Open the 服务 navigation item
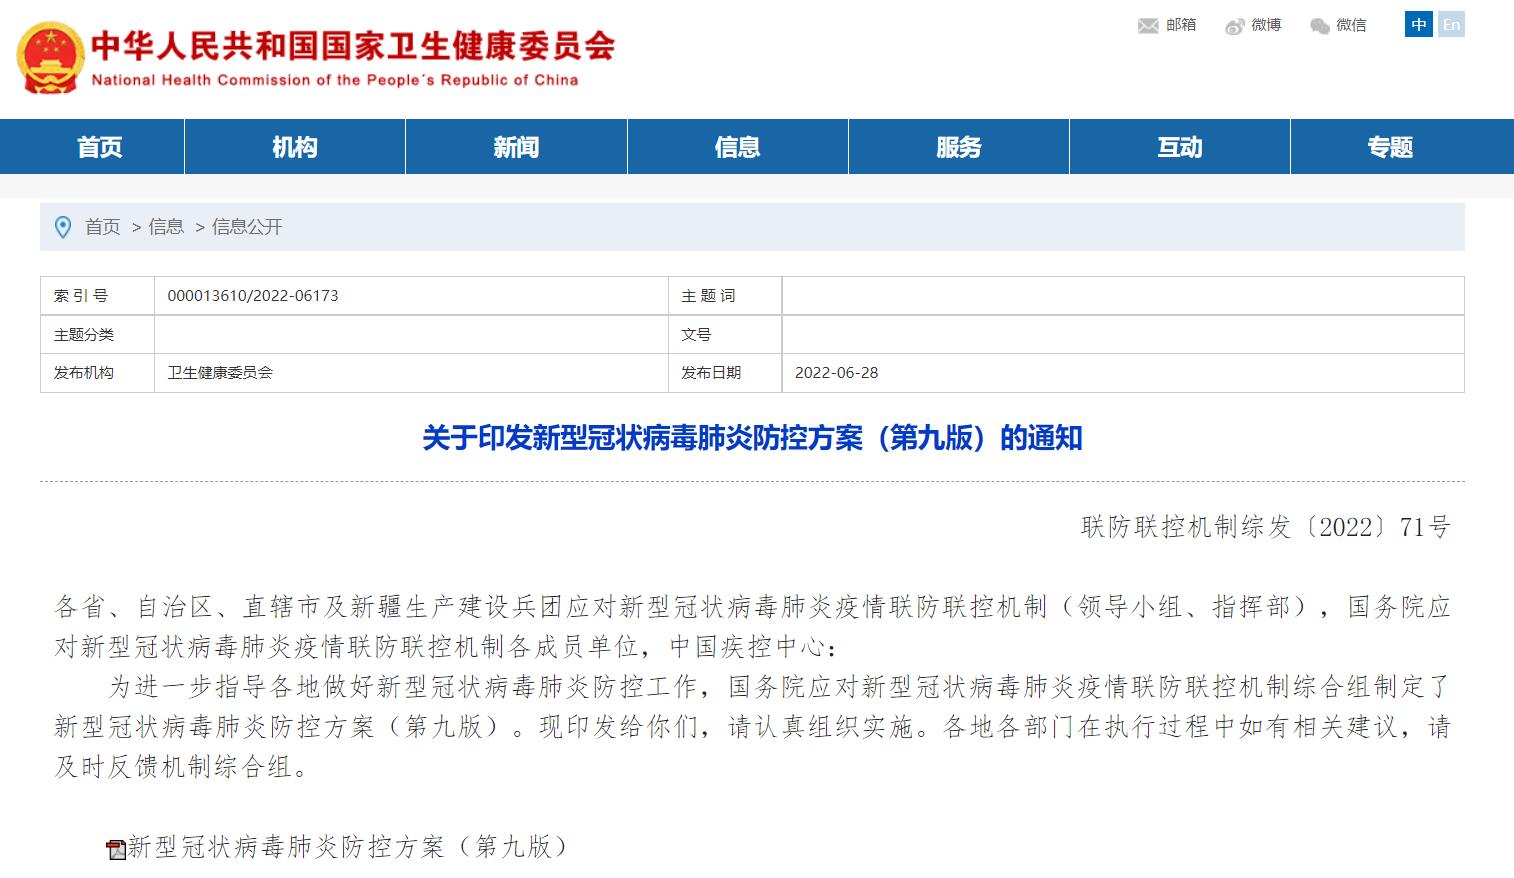The height and width of the screenshot is (878, 1514). [x=958, y=147]
